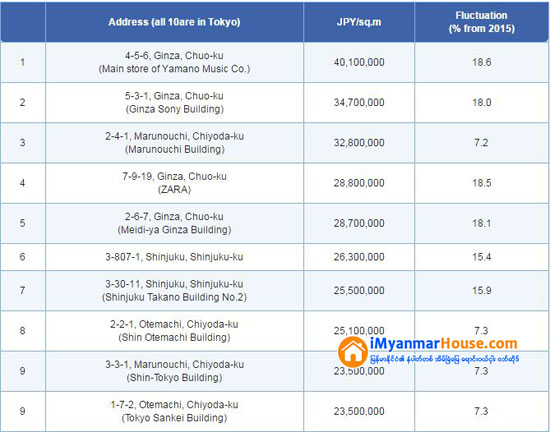
Task: Select the 40,100,000 price value
Action: (x=359, y=62)
